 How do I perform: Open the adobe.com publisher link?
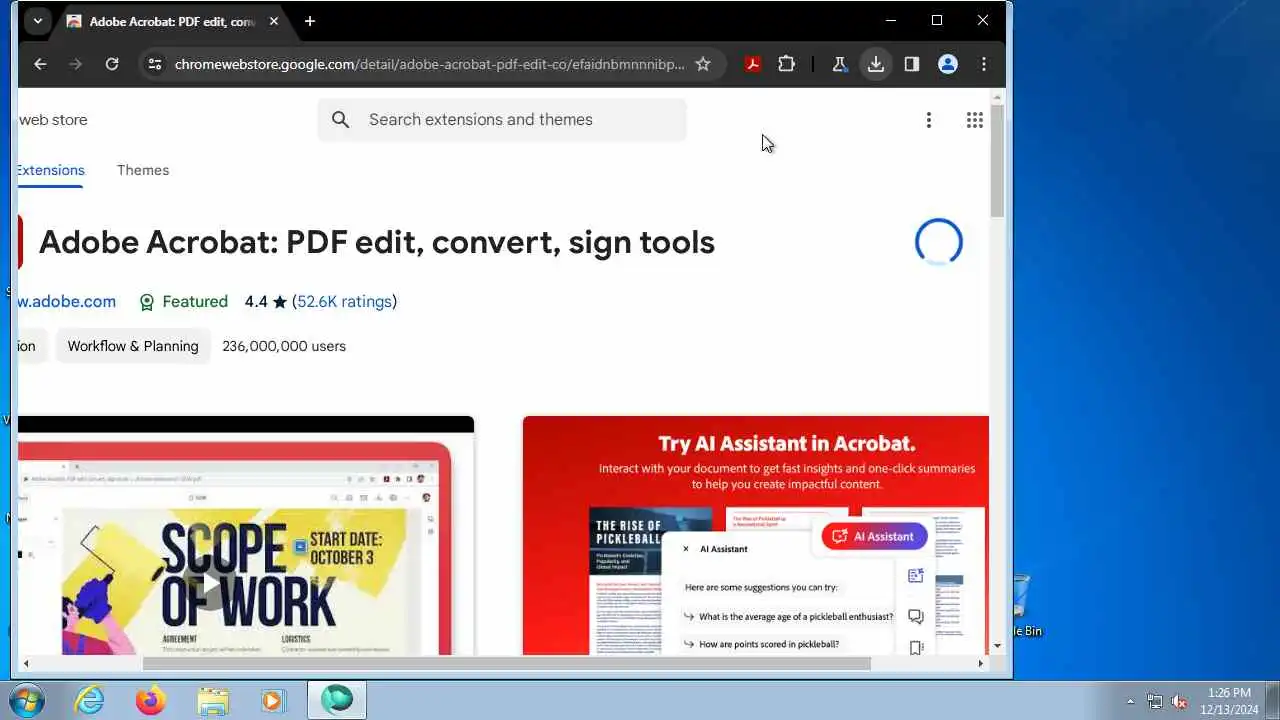point(67,301)
